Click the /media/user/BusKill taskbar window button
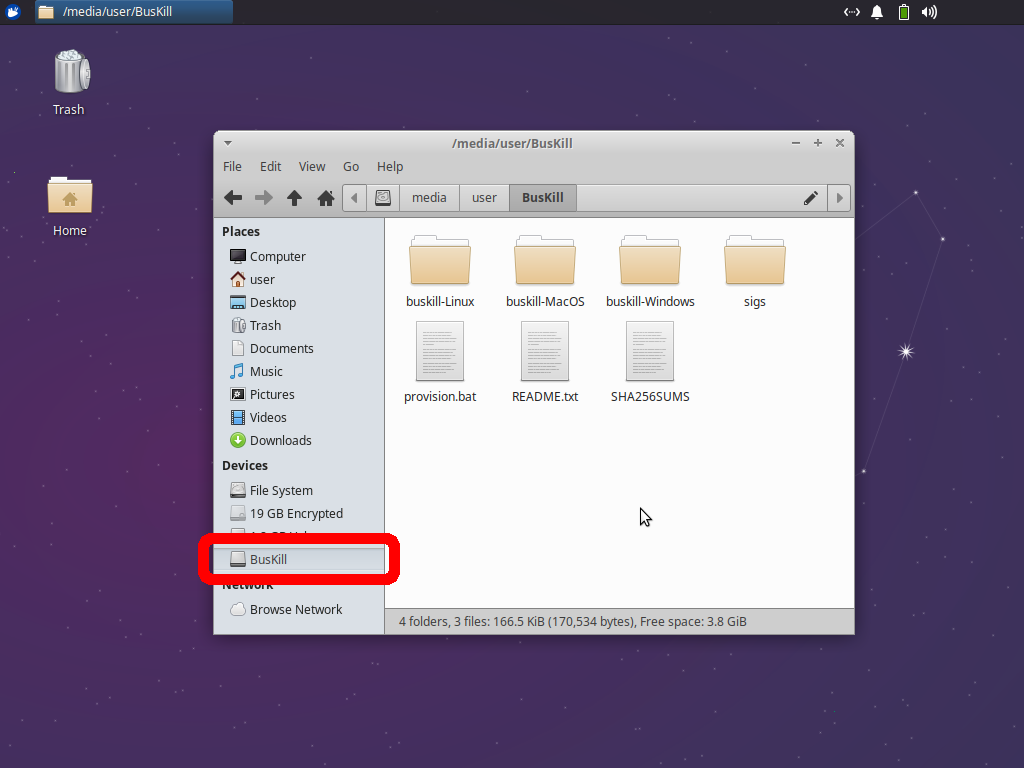This screenshot has height=768, width=1024. [x=134, y=12]
